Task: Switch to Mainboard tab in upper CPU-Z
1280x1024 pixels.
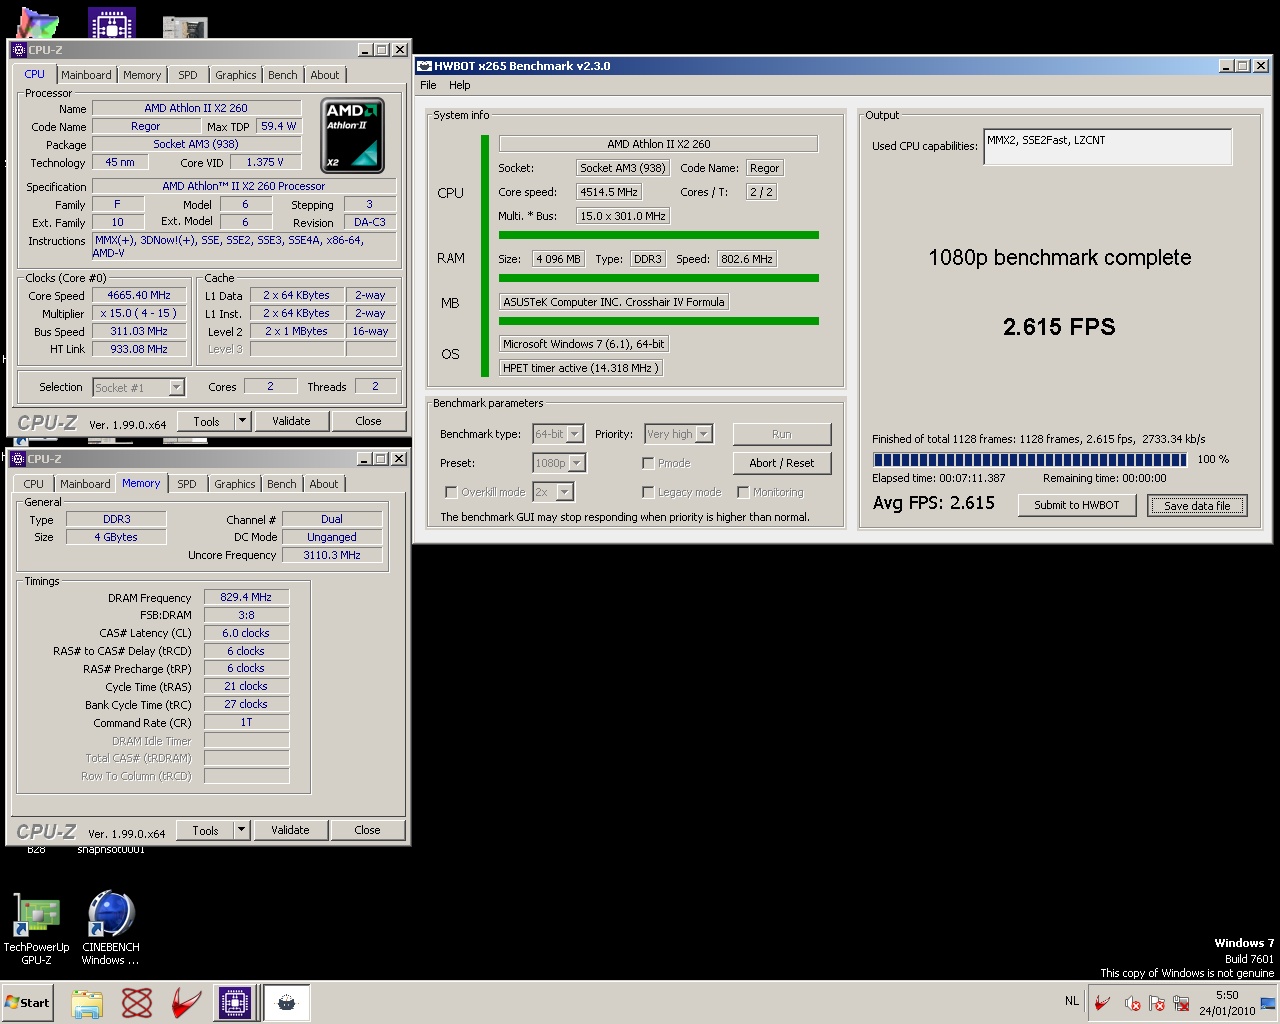Action: click(x=86, y=75)
